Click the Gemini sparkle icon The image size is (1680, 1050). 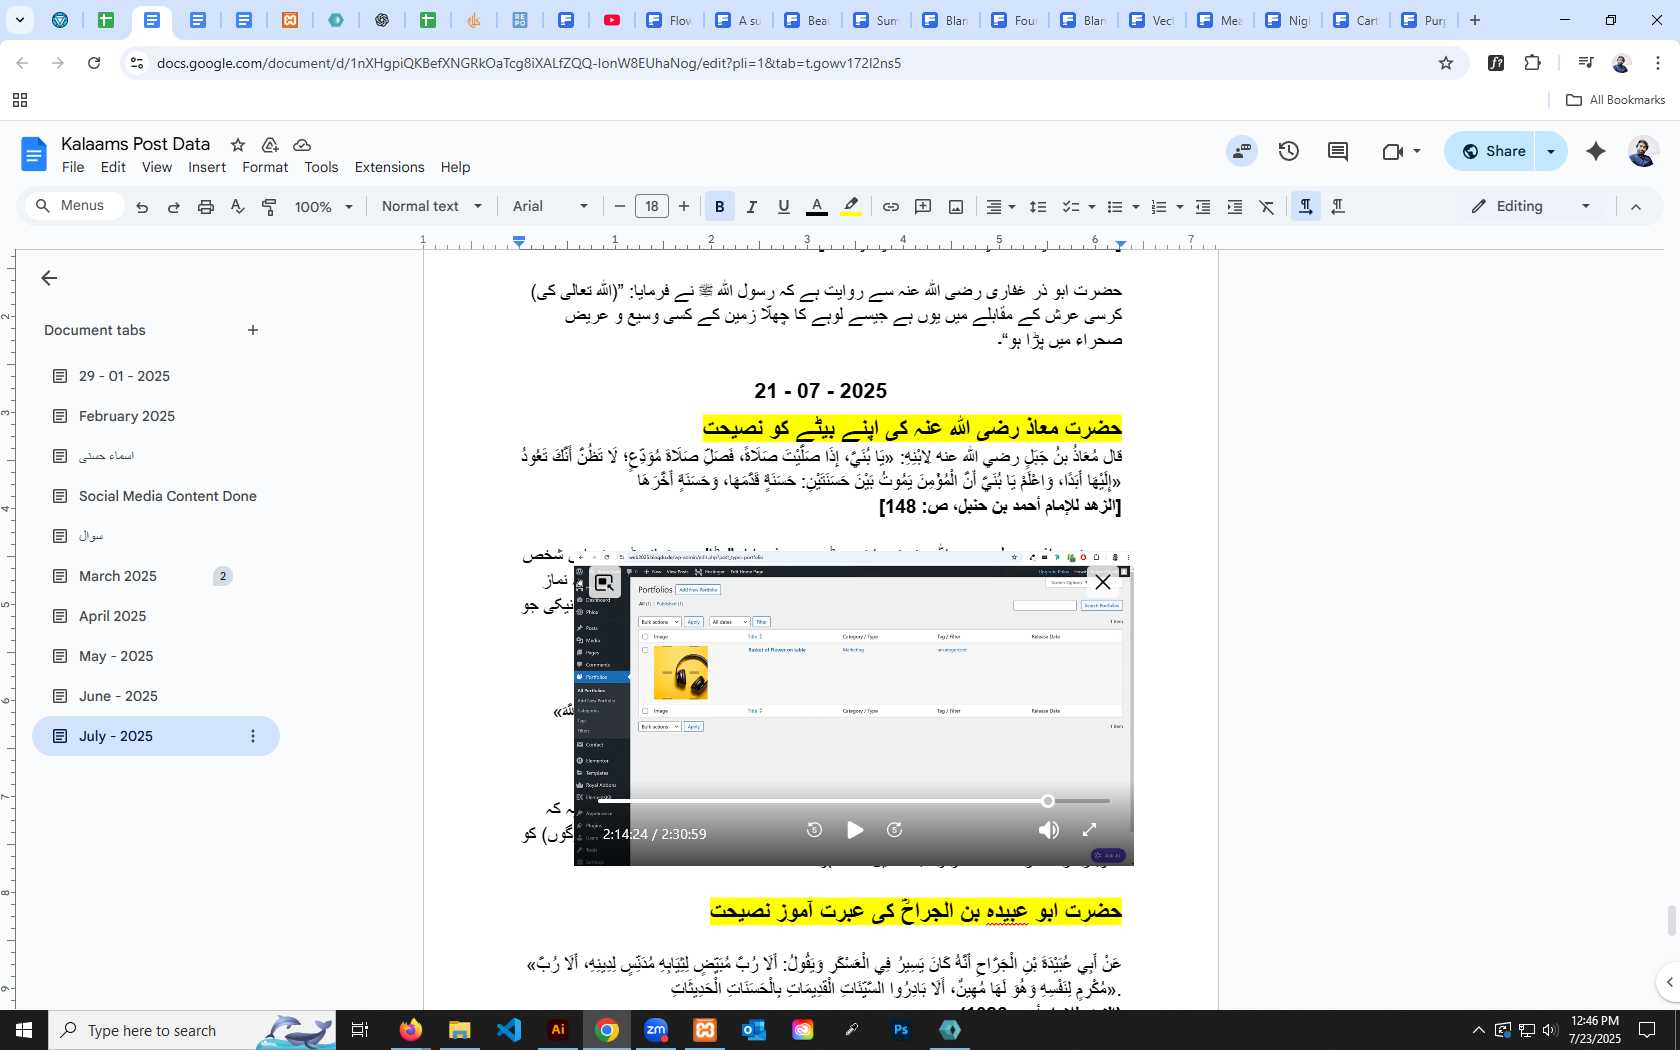[x=1596, y=151]
